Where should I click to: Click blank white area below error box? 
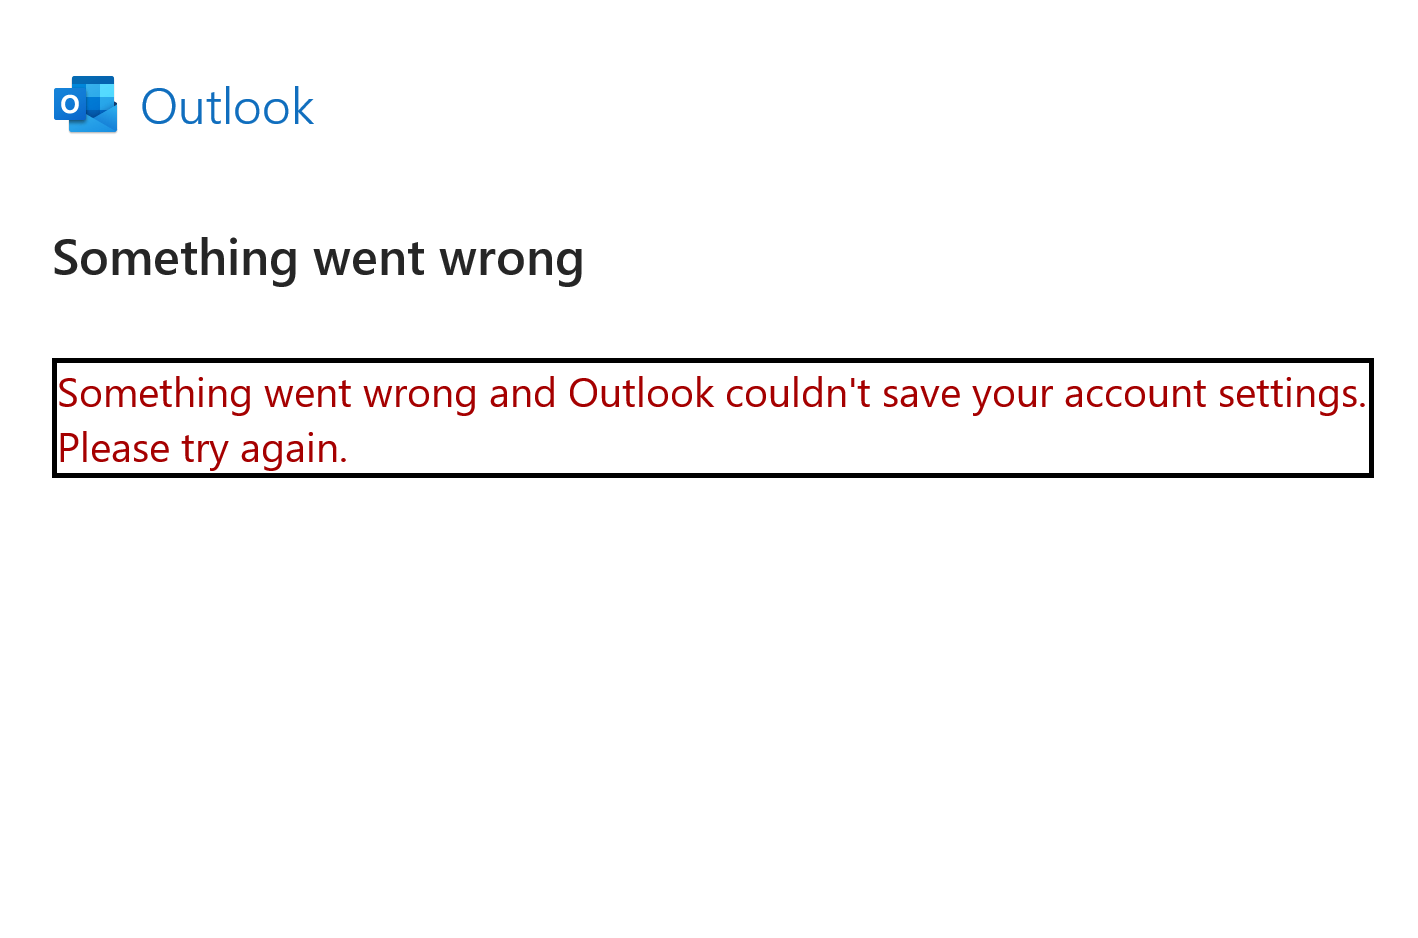tap(700, 700)
